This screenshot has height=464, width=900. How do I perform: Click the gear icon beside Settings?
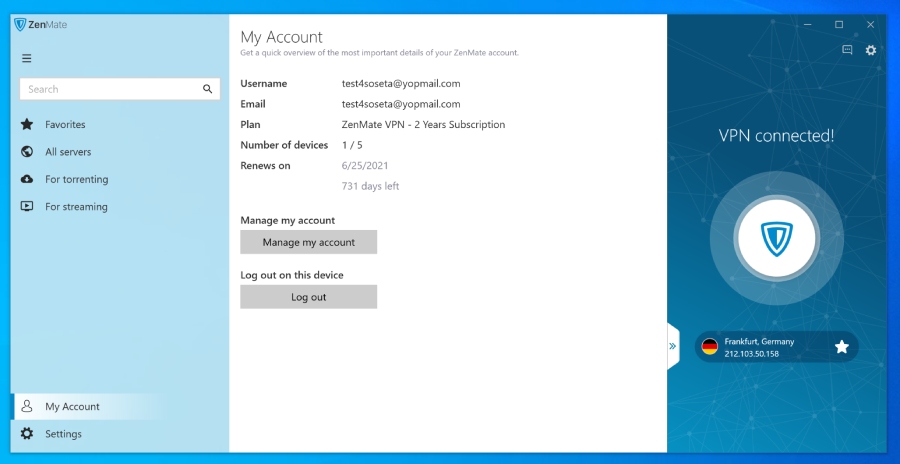tap(27, 434)
